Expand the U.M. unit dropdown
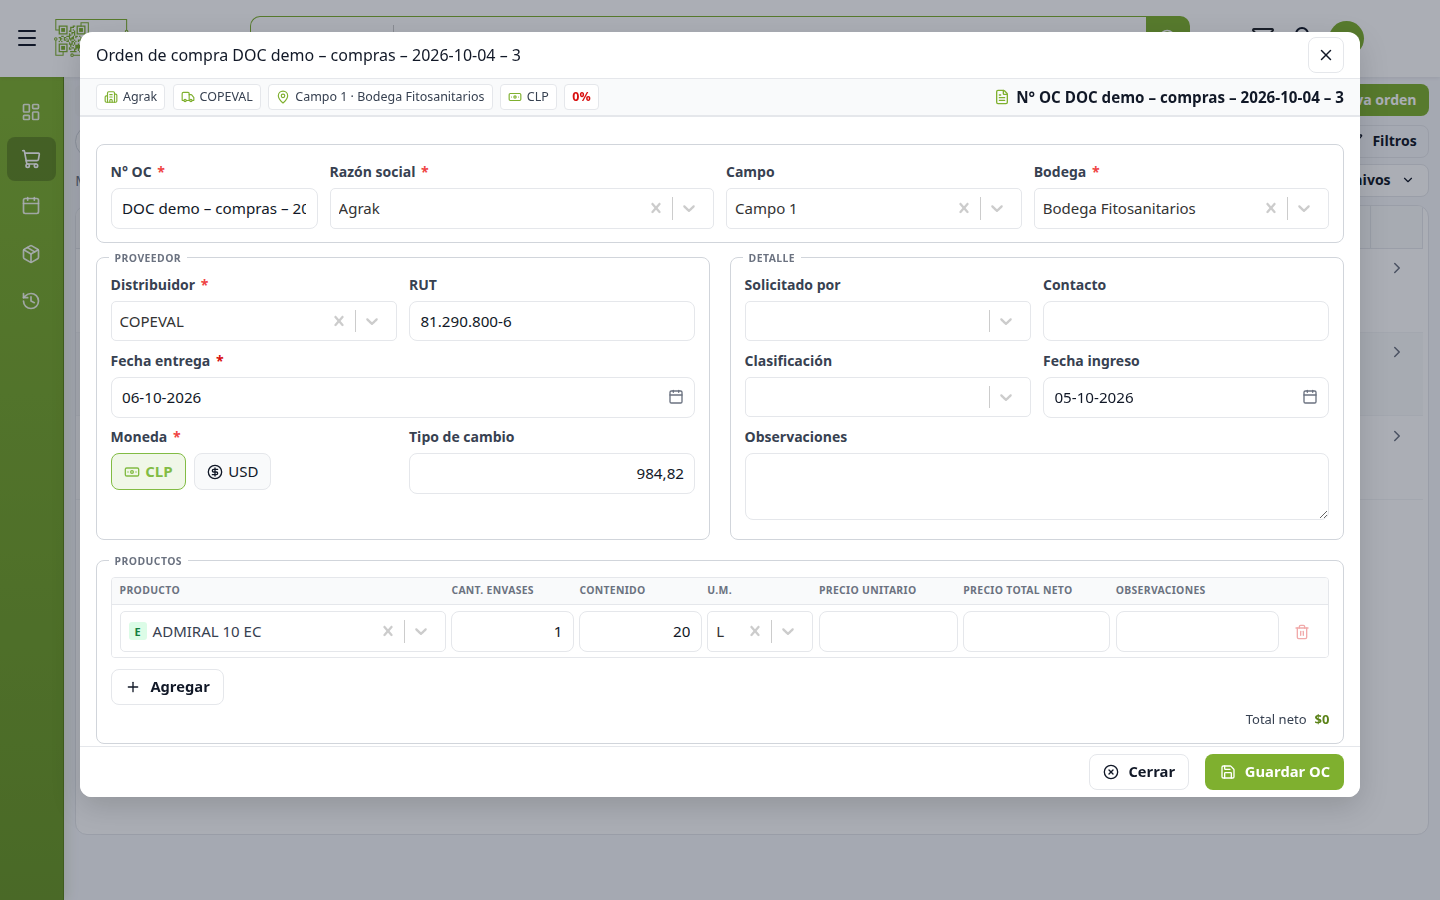This screenshot has height=900, width=1440. [x=789, y=632]
